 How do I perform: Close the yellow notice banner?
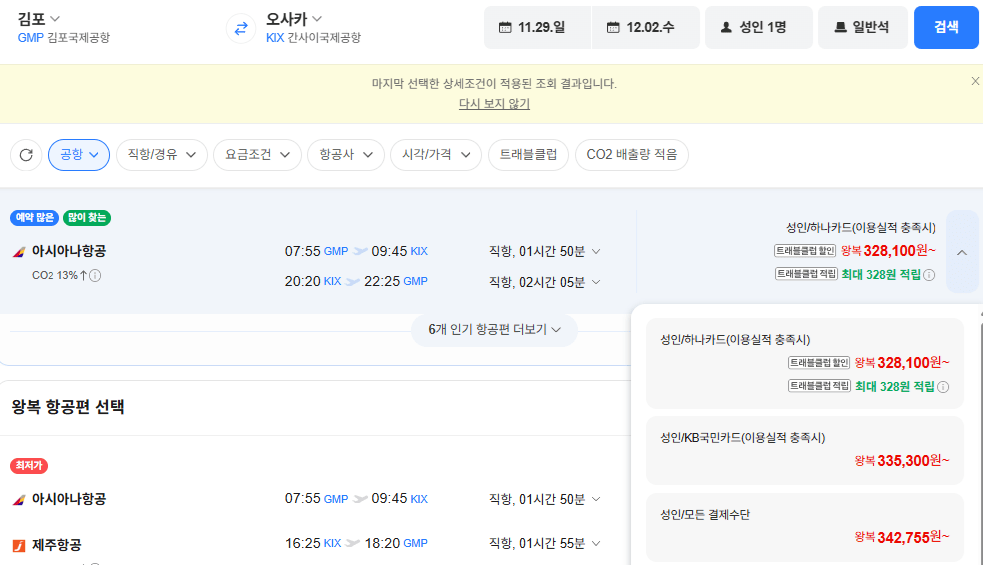tap(975, 81)
